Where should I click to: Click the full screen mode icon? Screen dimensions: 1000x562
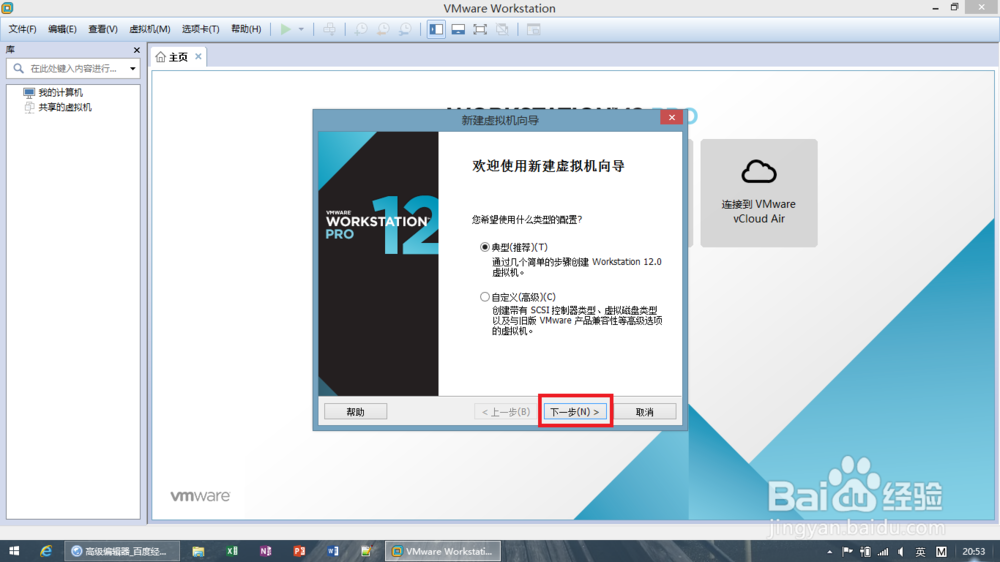point(480,29)
